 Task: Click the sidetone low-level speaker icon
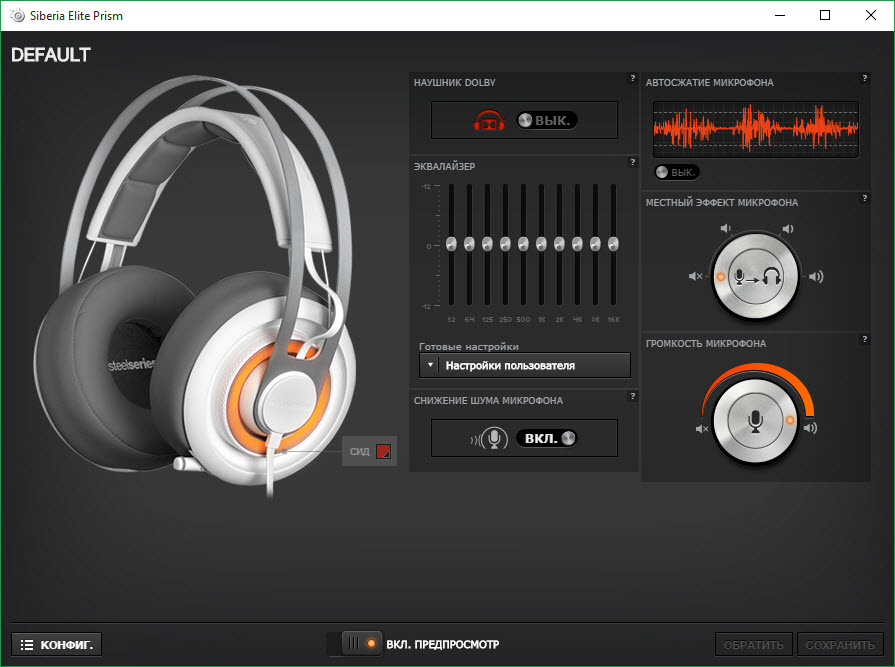point(725,228)
